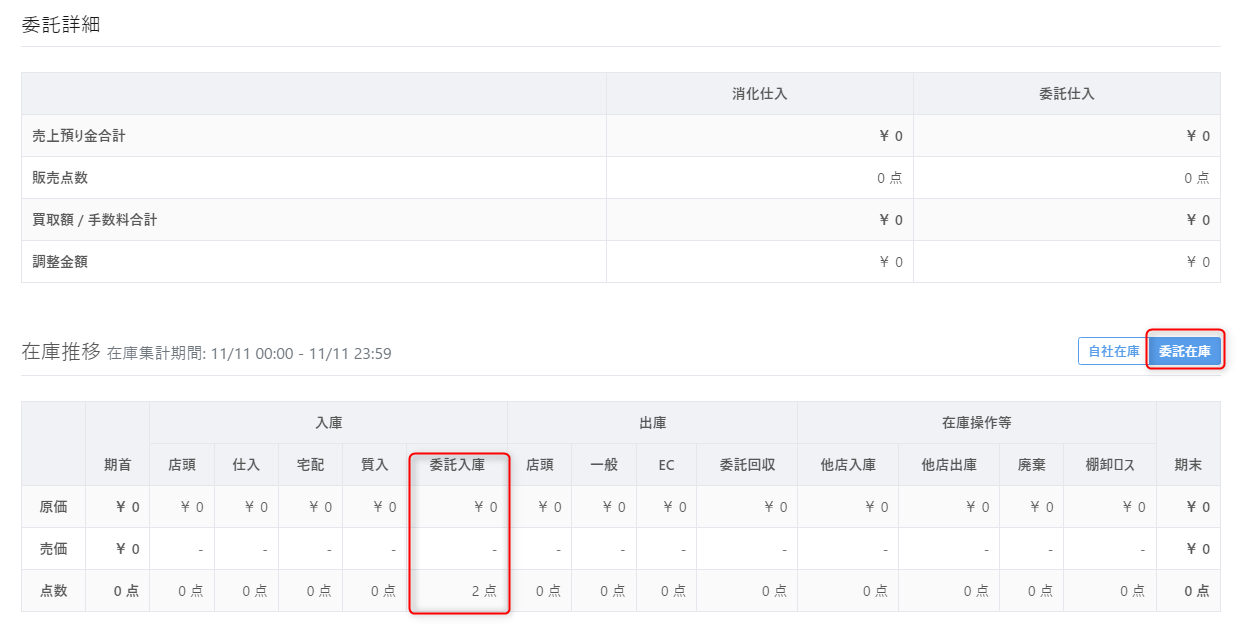Image resolution: width=1241 pixels, height=635 pixels.
Task: Click the 調整金額 row label
Action: 60,262
